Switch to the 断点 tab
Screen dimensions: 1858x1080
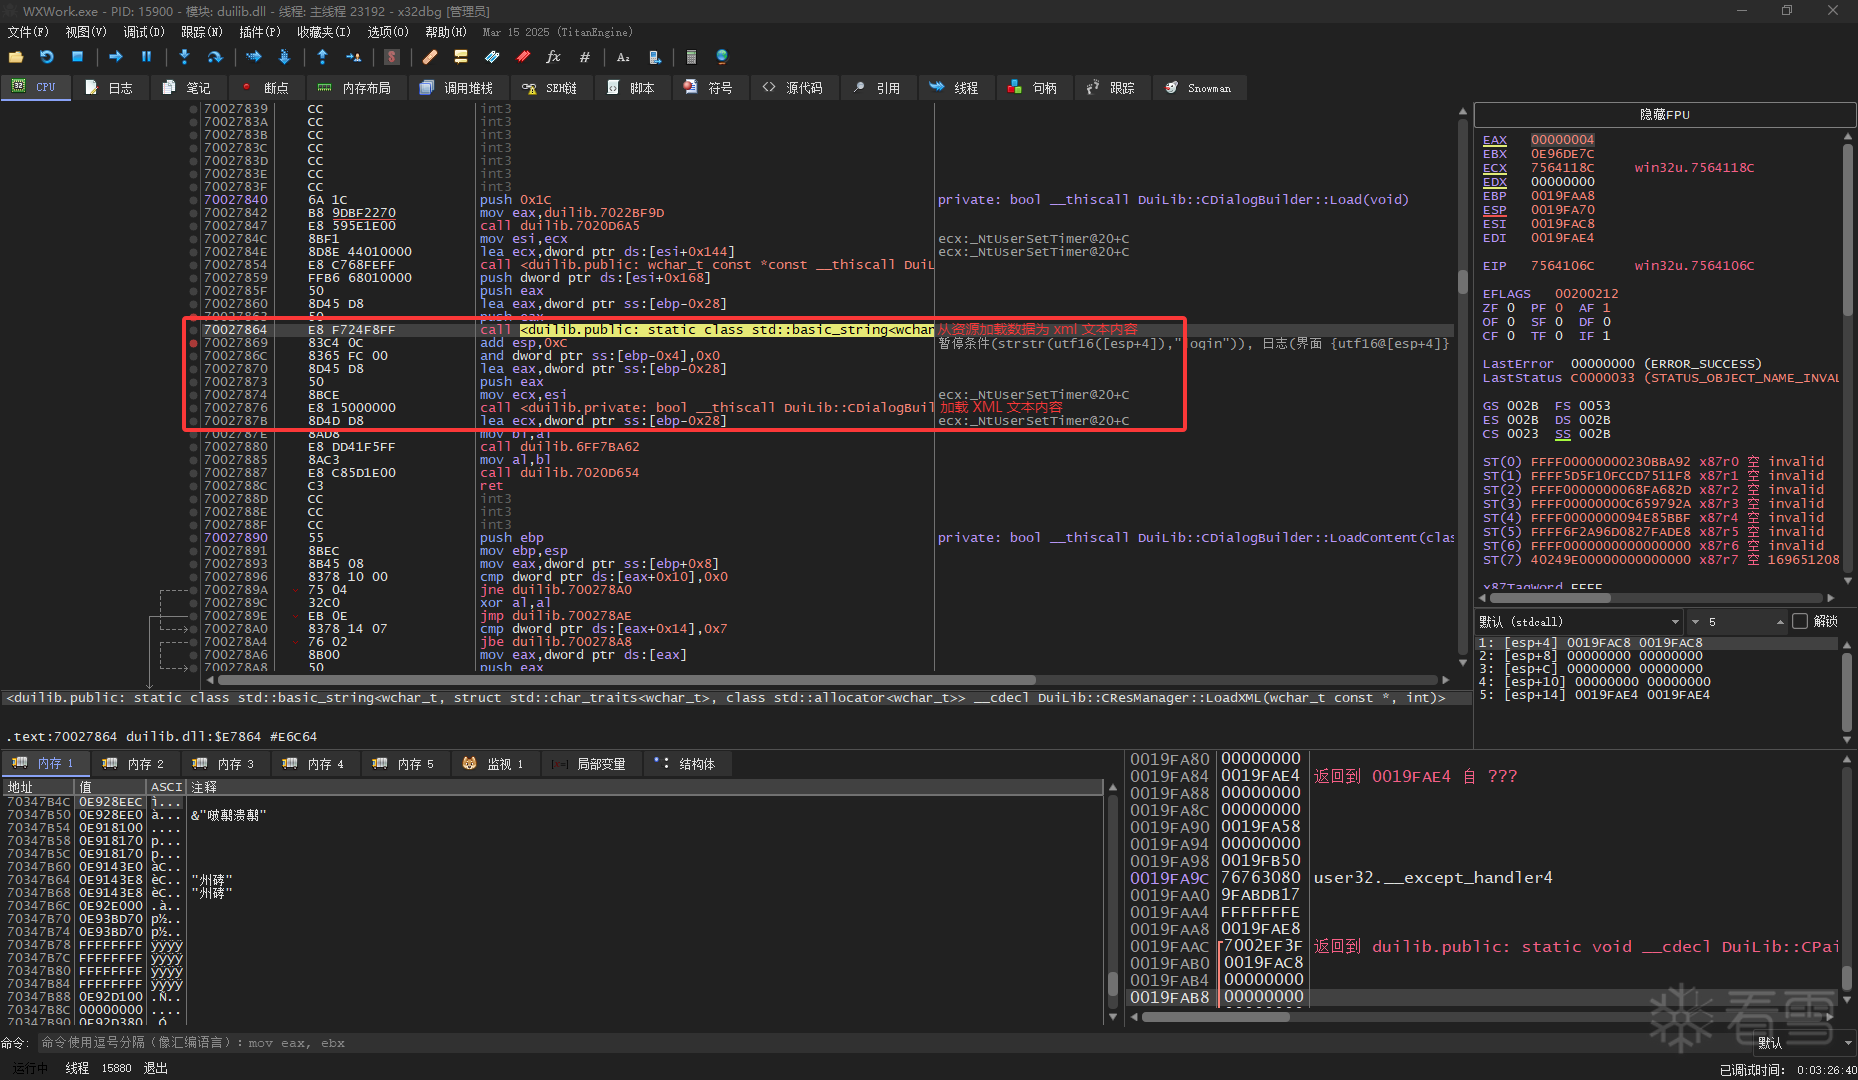pos(265,88)
